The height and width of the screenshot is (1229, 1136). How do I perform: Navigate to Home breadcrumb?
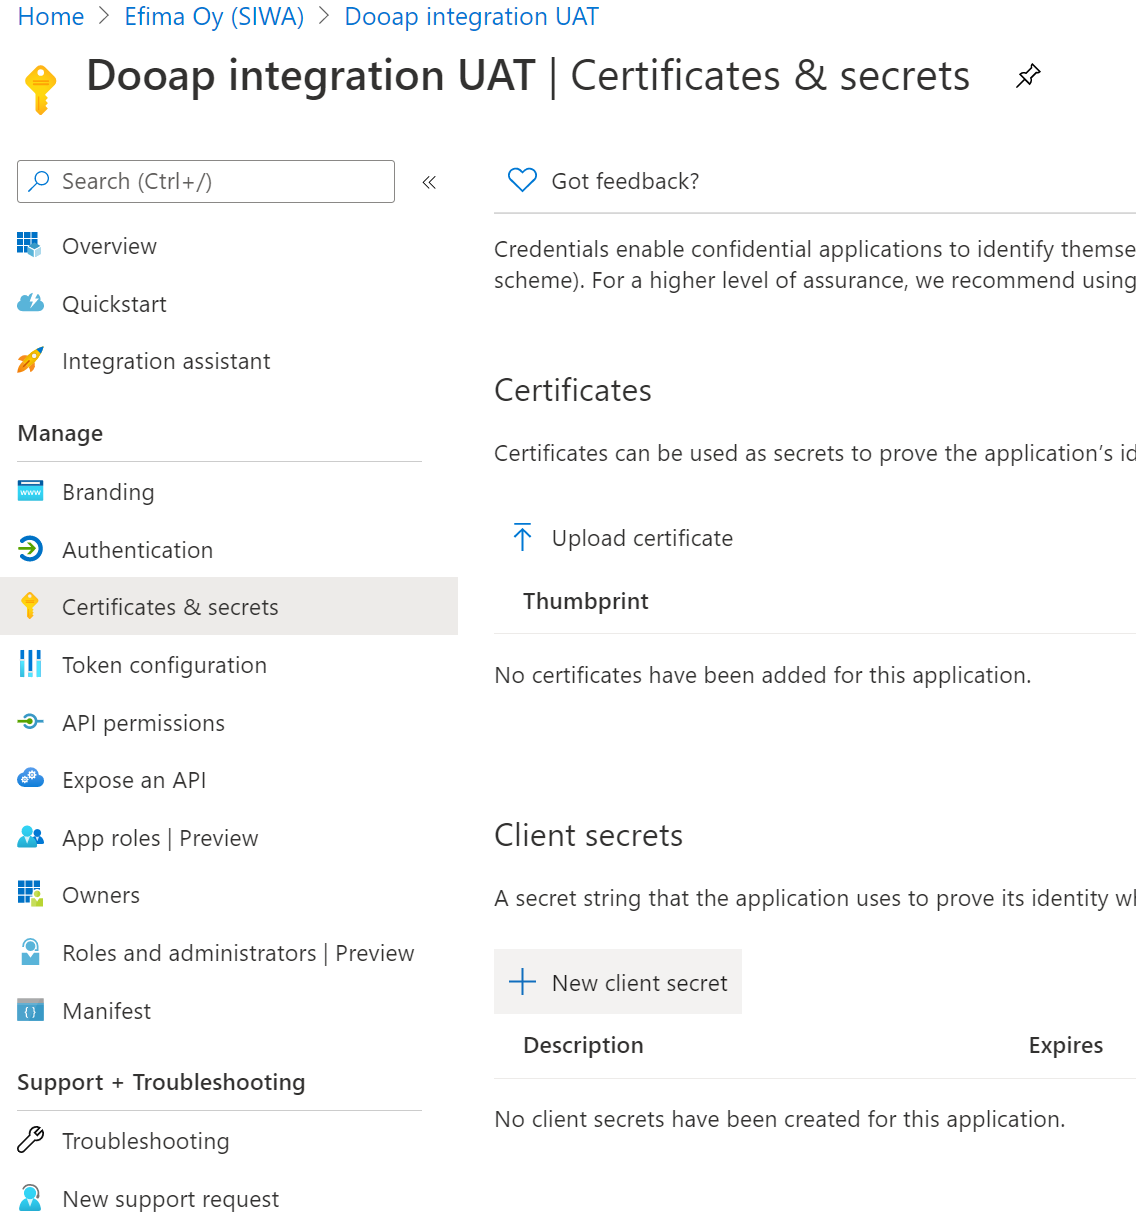tap(51, 17)
